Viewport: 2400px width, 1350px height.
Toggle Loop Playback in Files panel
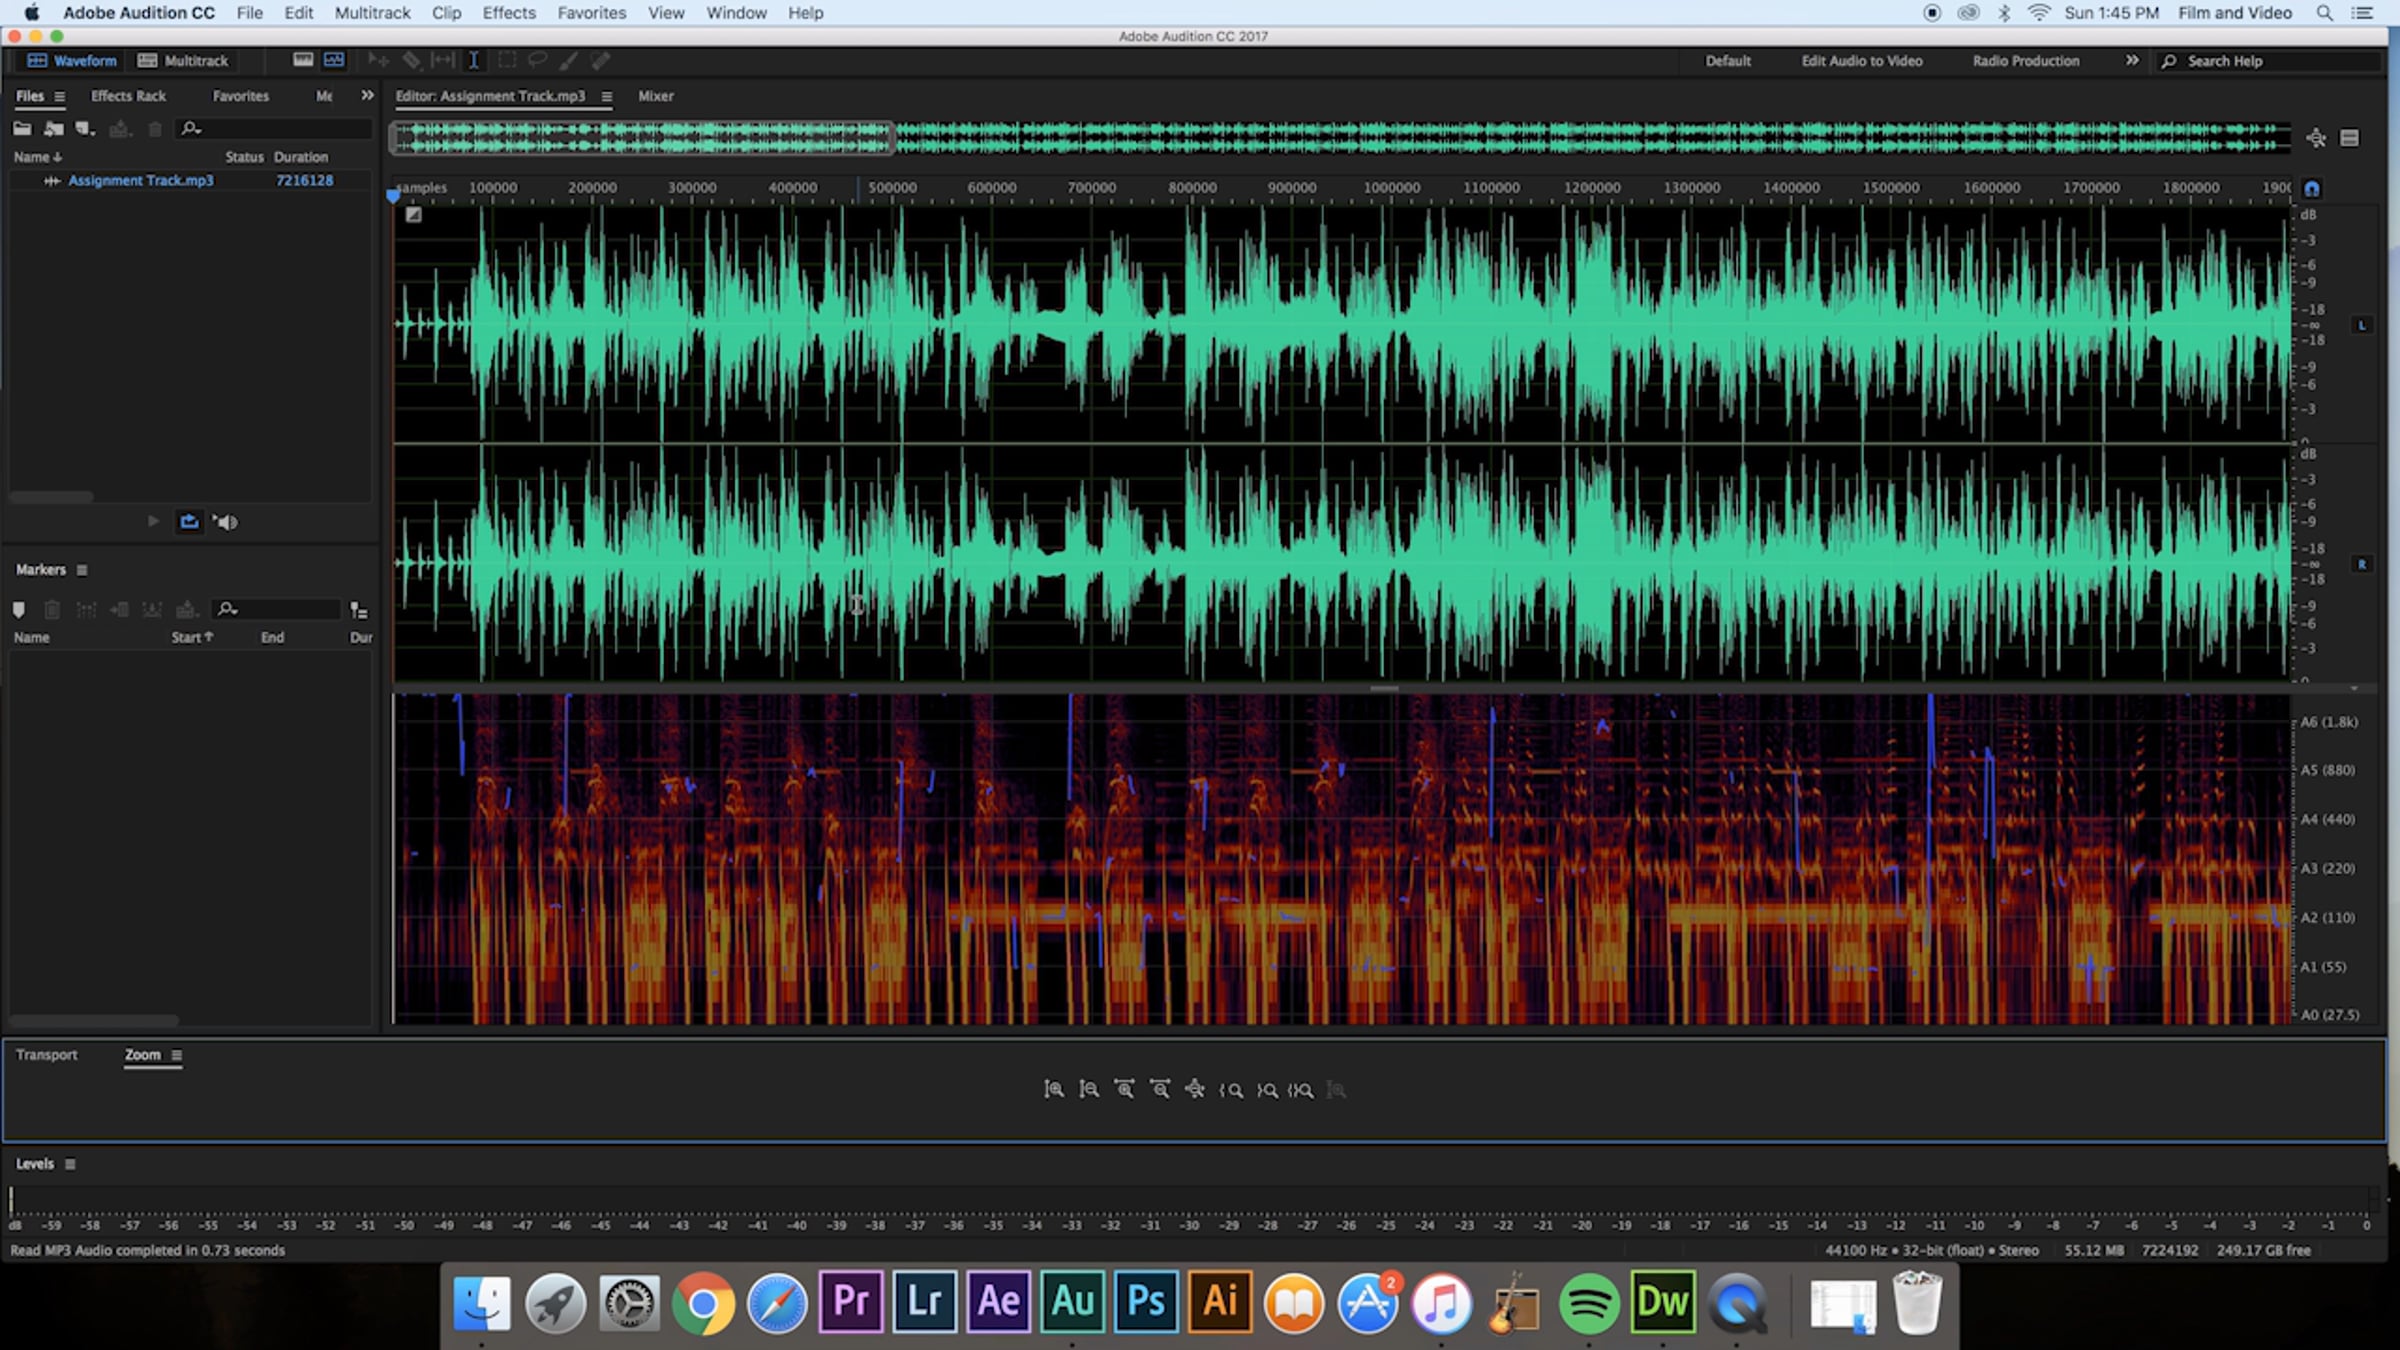[x=189, y=521]
